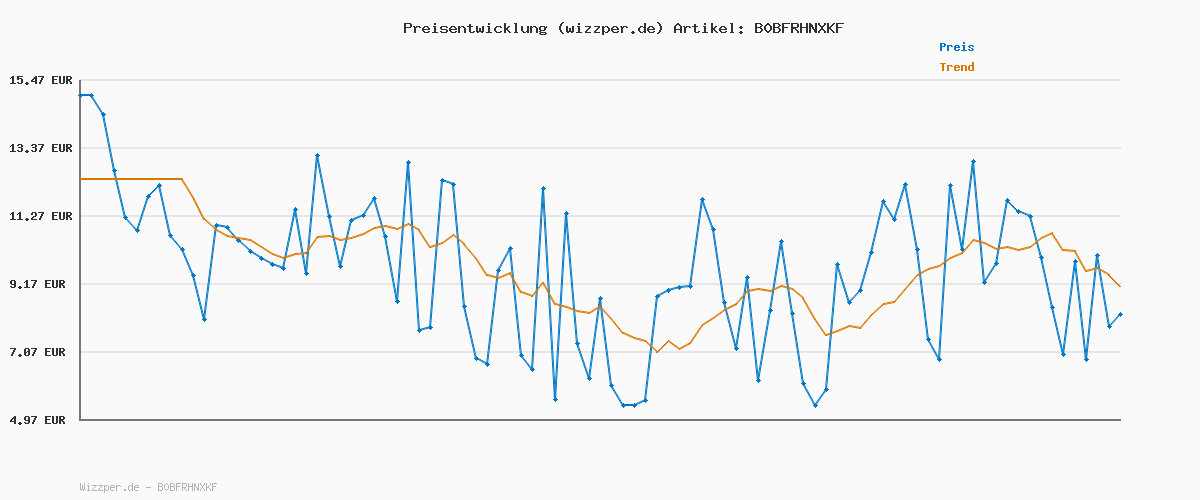
Task: Click the vertical y-axis line
Action: (80, 250)
